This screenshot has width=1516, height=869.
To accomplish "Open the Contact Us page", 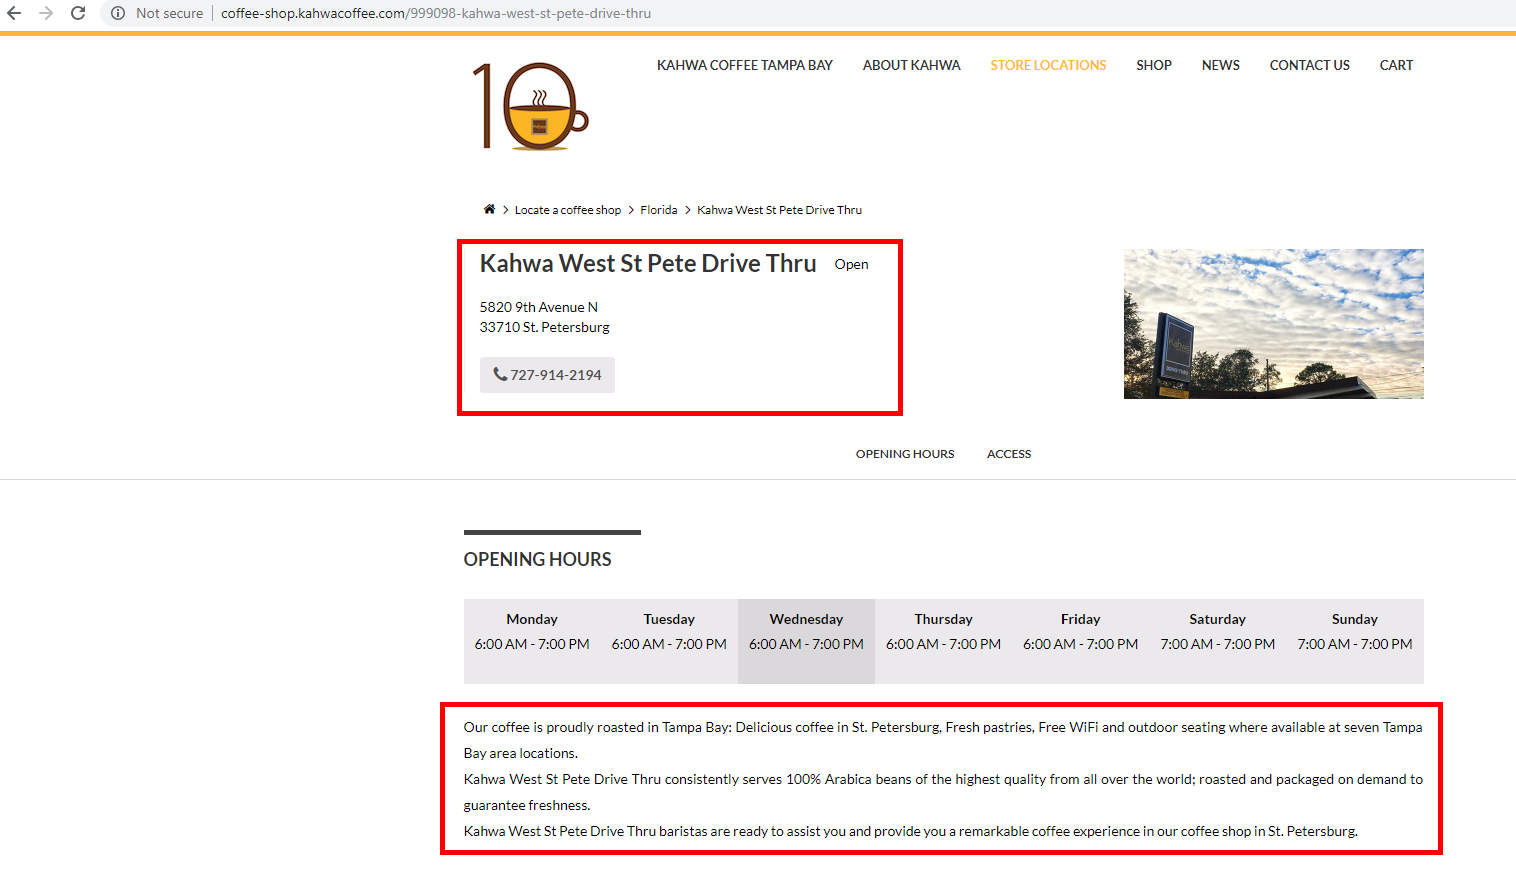I will 1309,65.
